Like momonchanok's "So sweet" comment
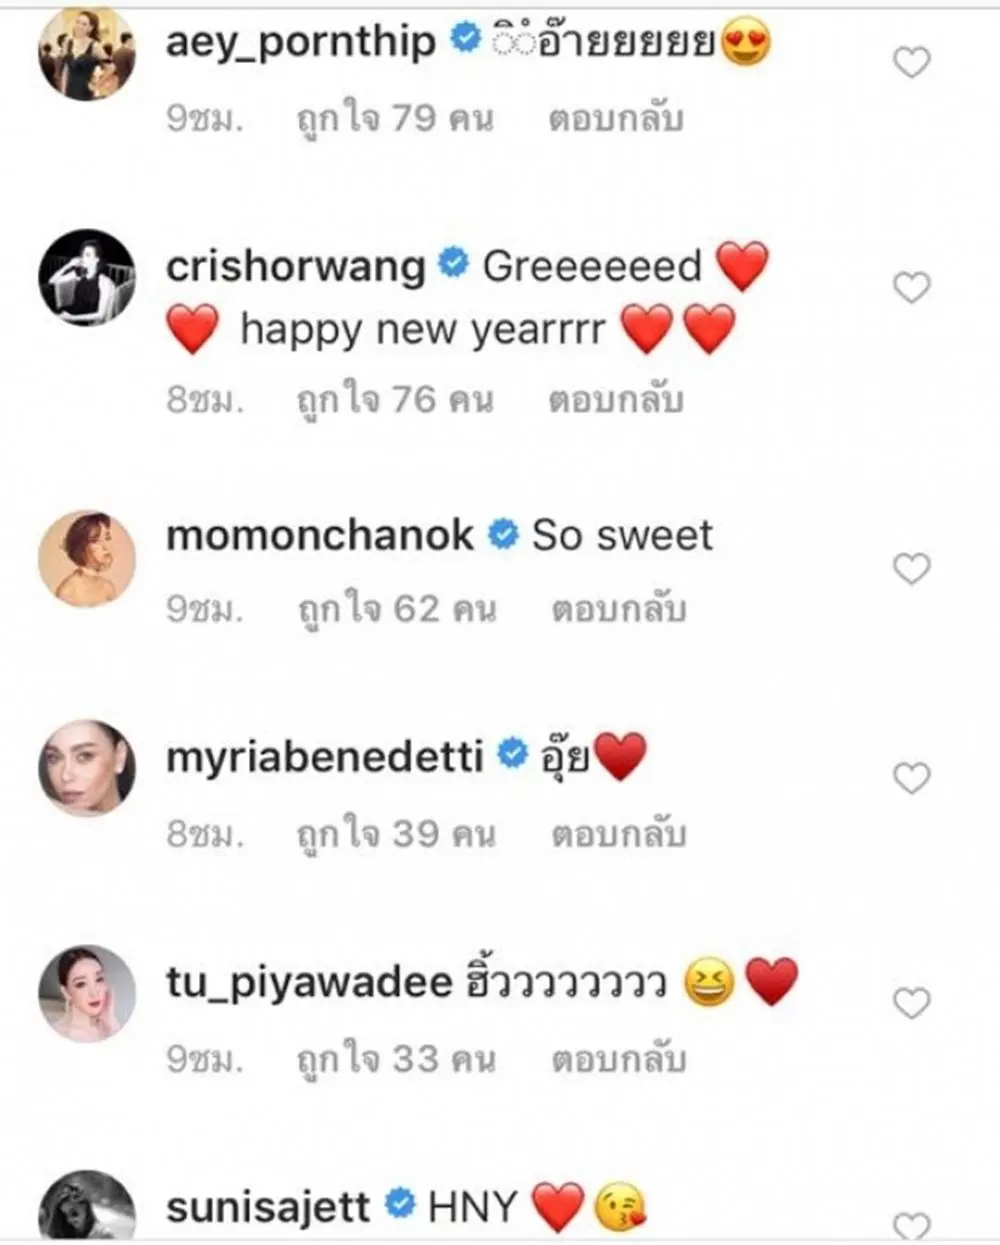 coord(911,569)
